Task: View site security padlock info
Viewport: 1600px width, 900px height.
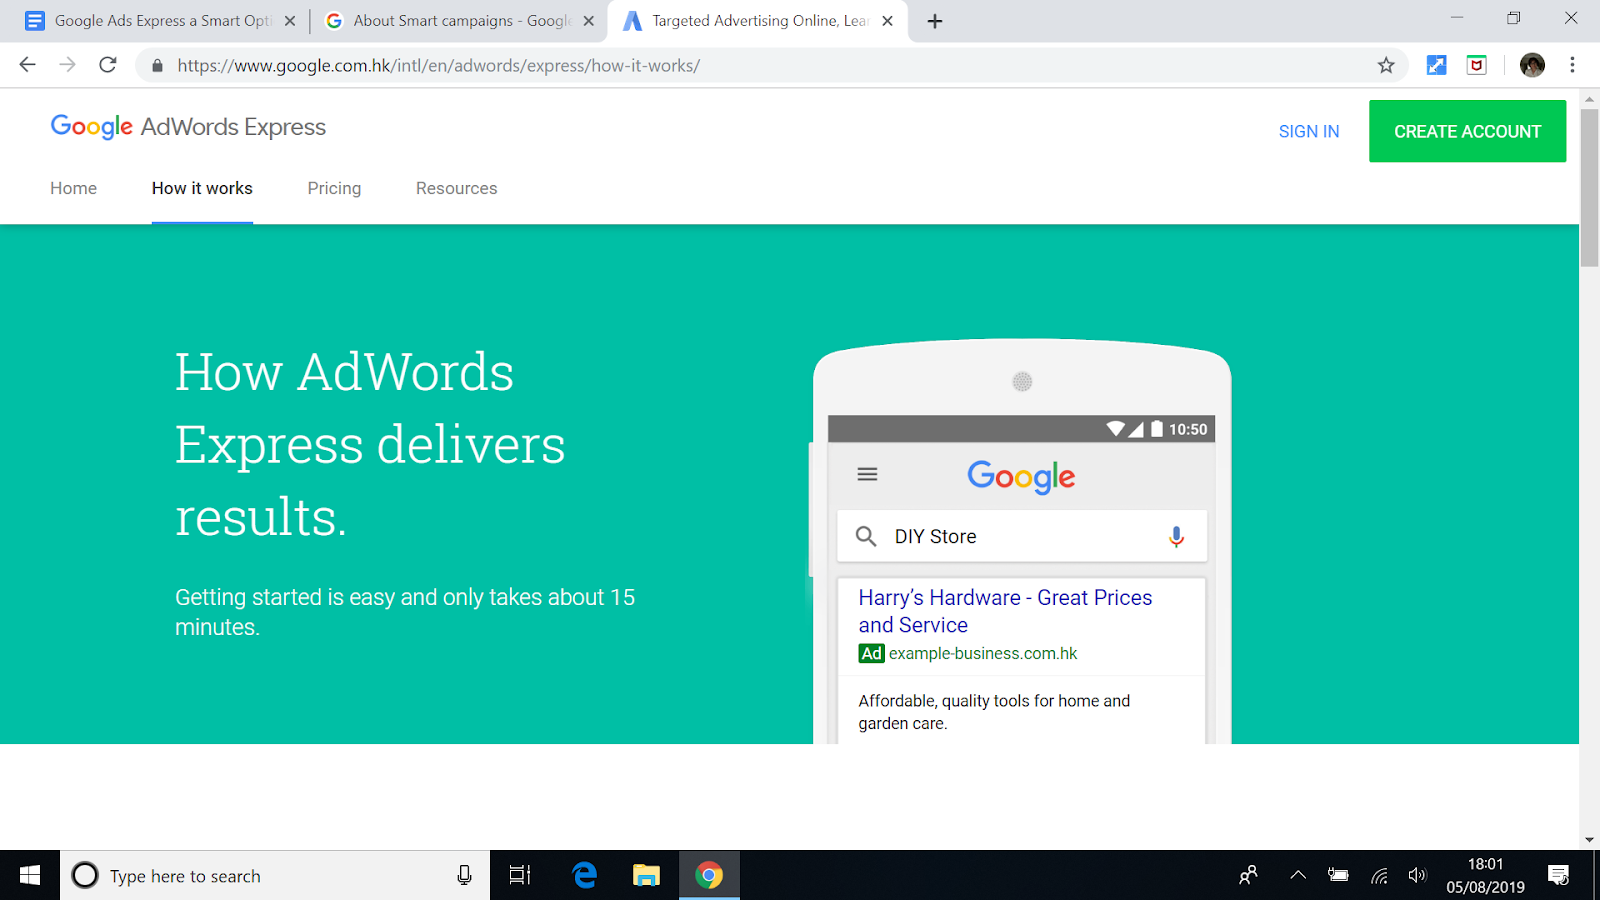Action: tap(157, 66)
